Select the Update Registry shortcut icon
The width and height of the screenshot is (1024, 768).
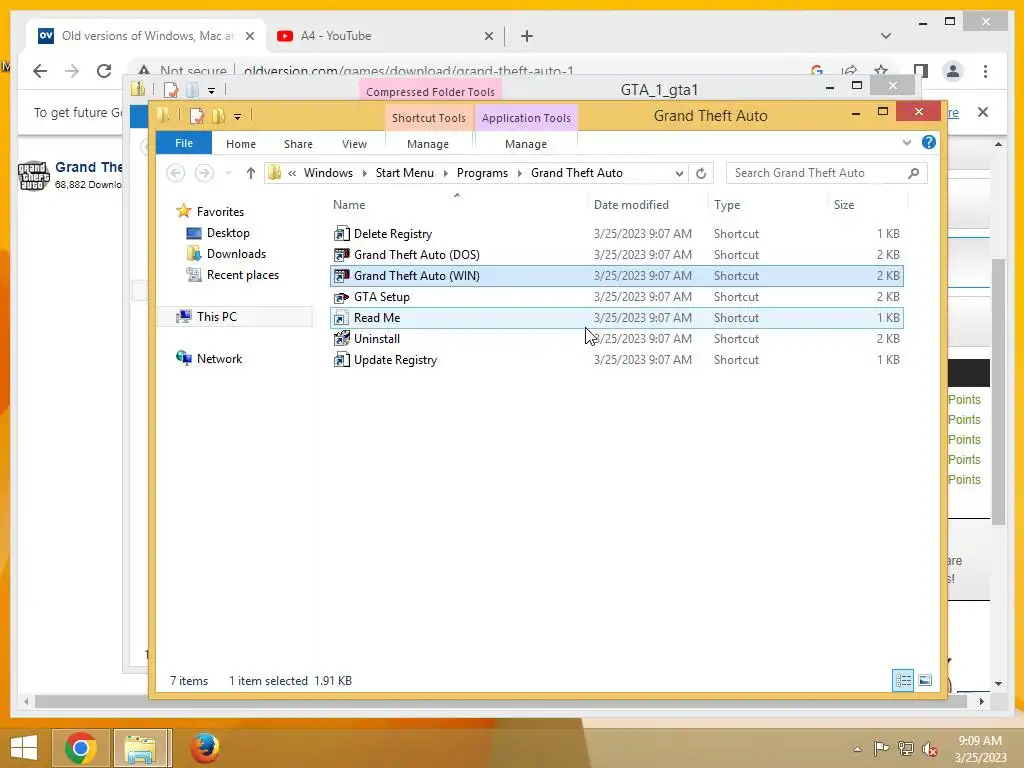click(342, 360)
